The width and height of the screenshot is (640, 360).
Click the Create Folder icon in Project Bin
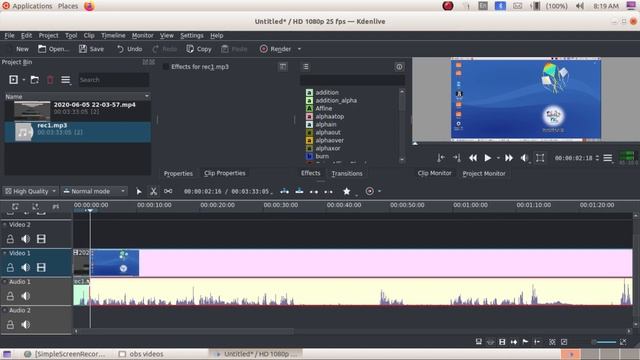click(35, 80)
